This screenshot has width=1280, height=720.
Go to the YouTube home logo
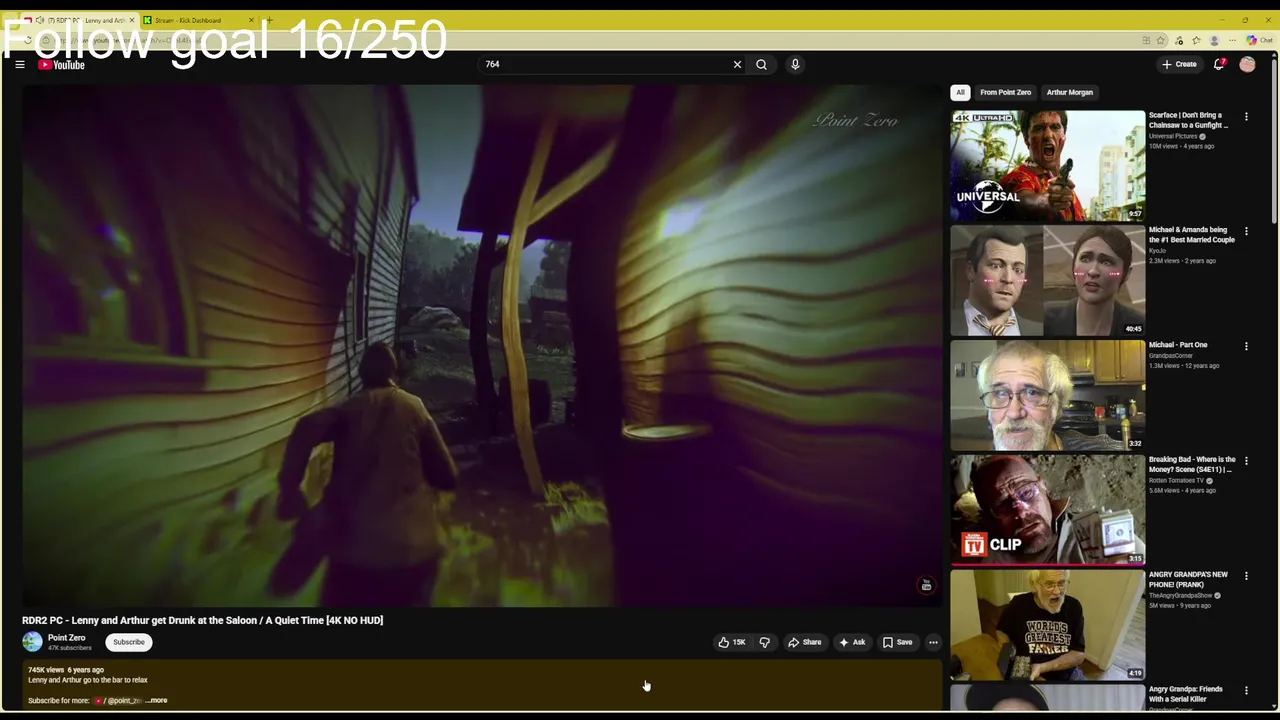click(61, 65)
